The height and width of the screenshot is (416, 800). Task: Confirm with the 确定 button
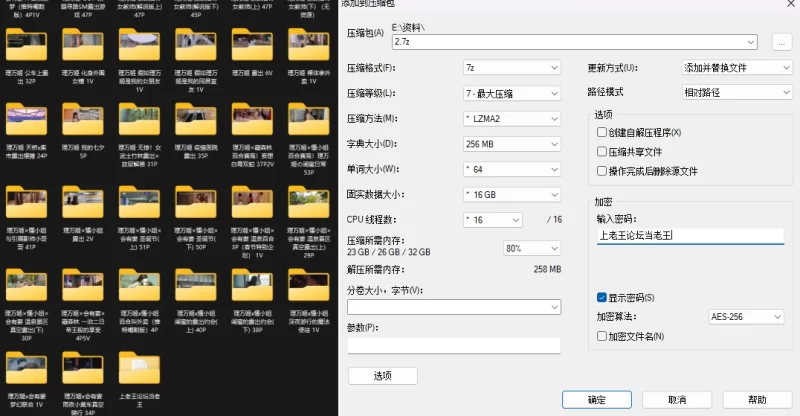[597, 400]
